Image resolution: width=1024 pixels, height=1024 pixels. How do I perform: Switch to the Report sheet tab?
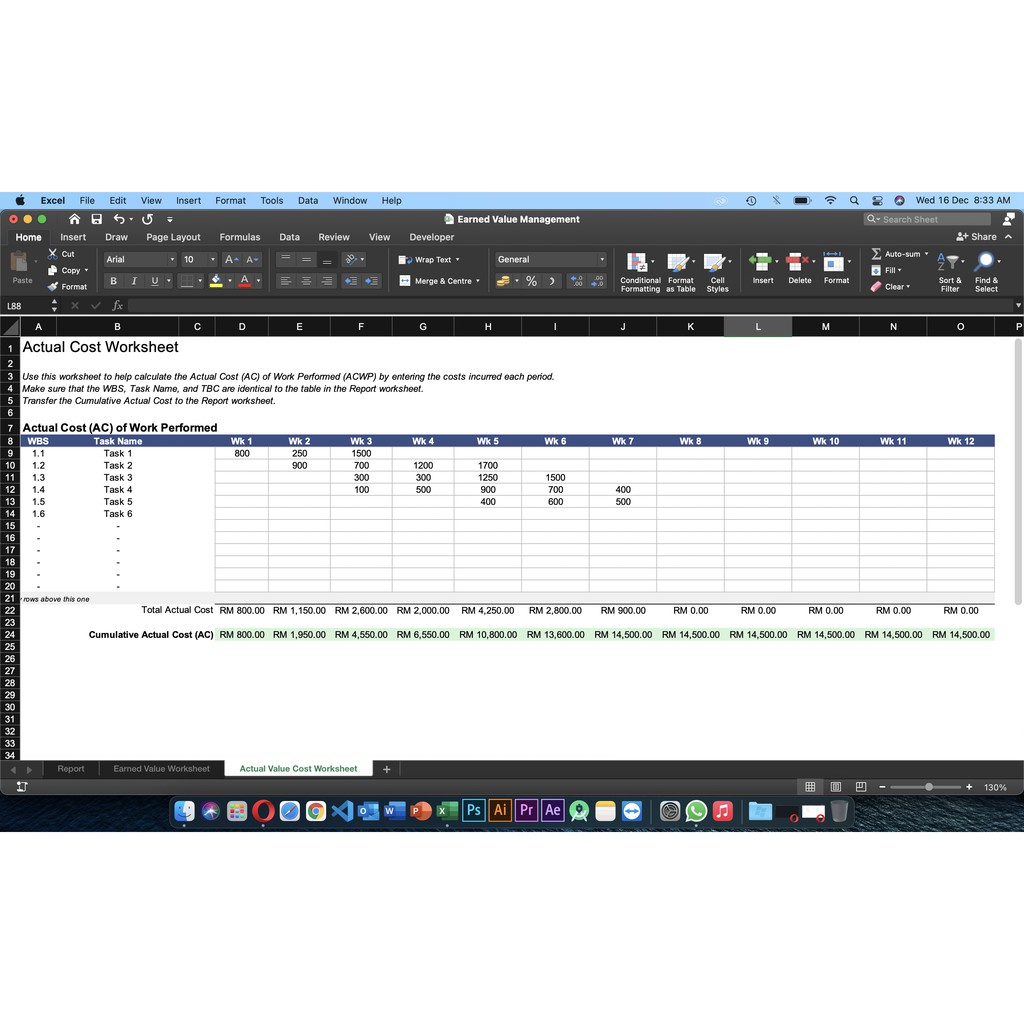71,769
